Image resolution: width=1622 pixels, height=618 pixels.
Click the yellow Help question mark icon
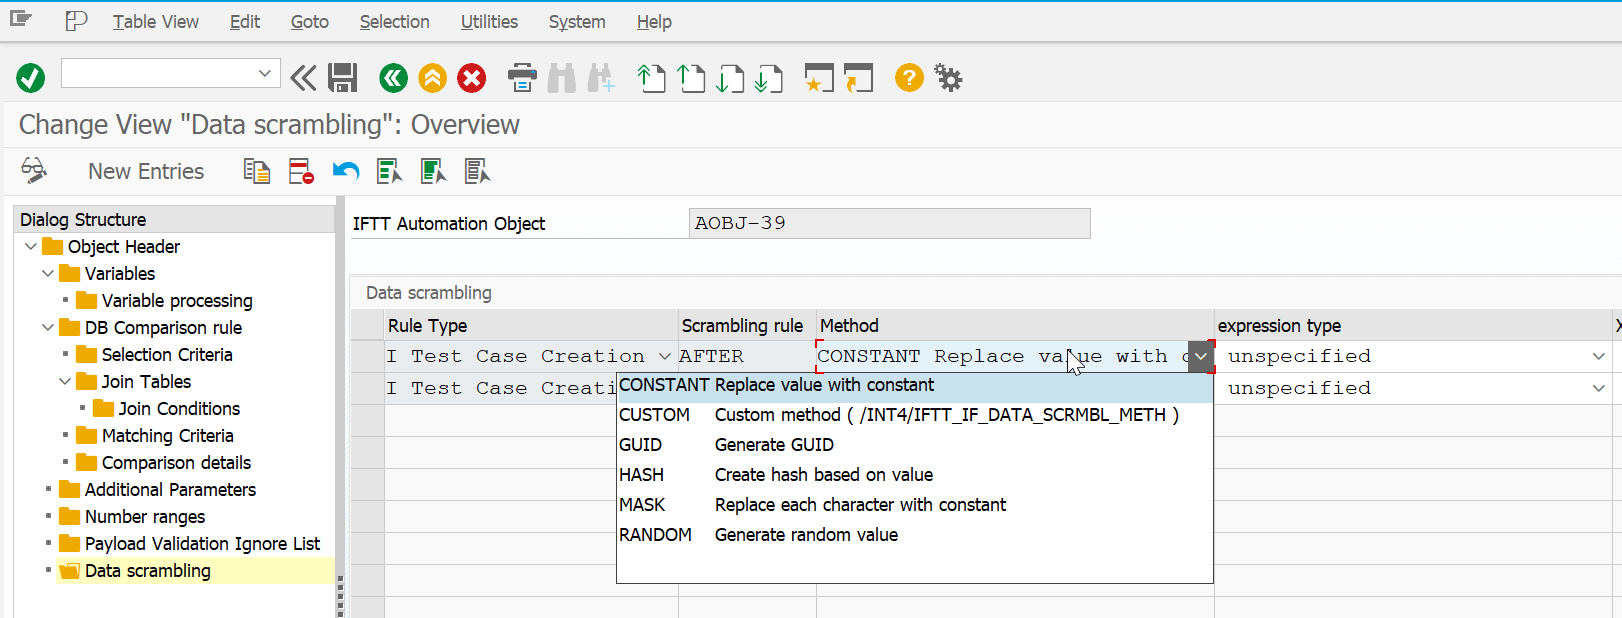(x=908, y=78)
